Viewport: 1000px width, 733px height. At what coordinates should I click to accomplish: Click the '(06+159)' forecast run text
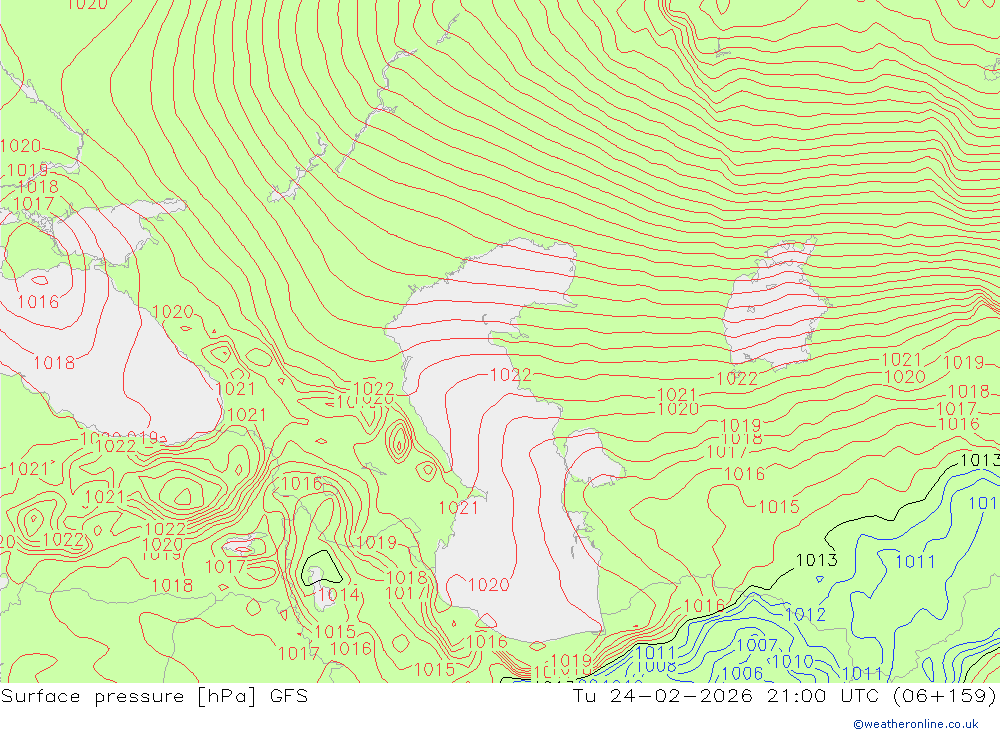pyautogui.click(x=944, y=696)
